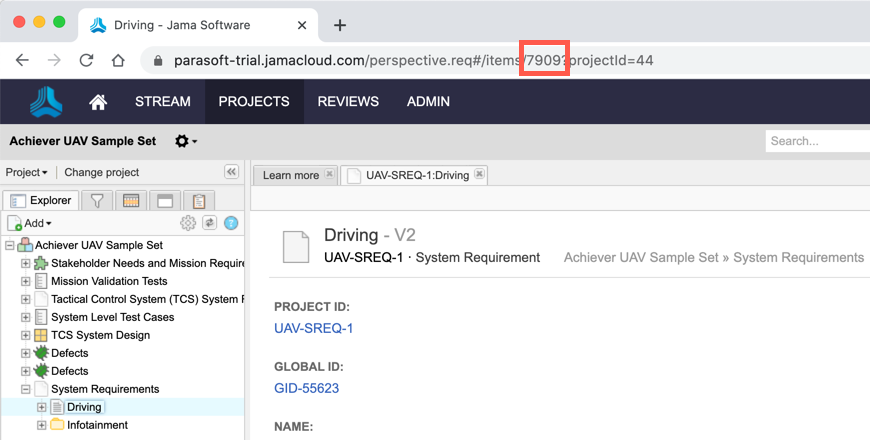The image size is (870, 440).
Task: Switch to the Explorer tab
Action: pos(41,200)
